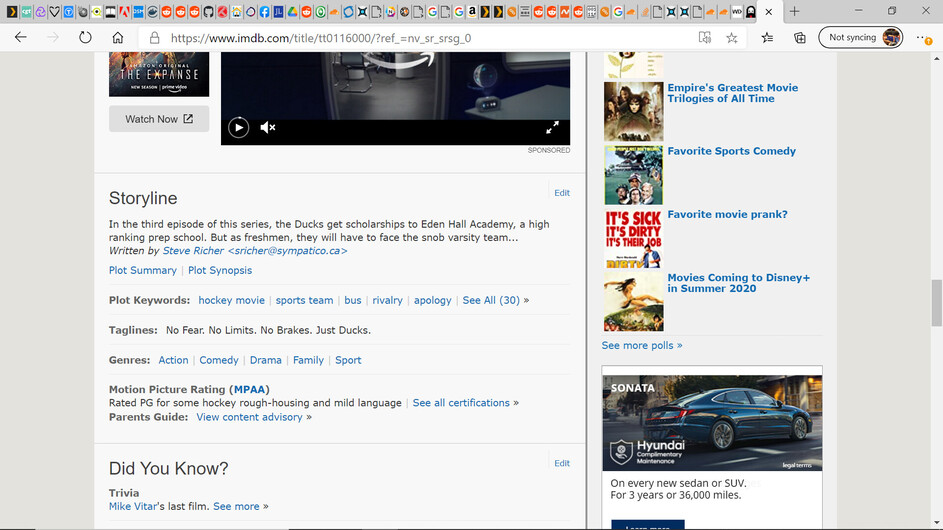Switch to the ghost icon tab
Viewport: 943px width, 530px height.
point(751,11)
